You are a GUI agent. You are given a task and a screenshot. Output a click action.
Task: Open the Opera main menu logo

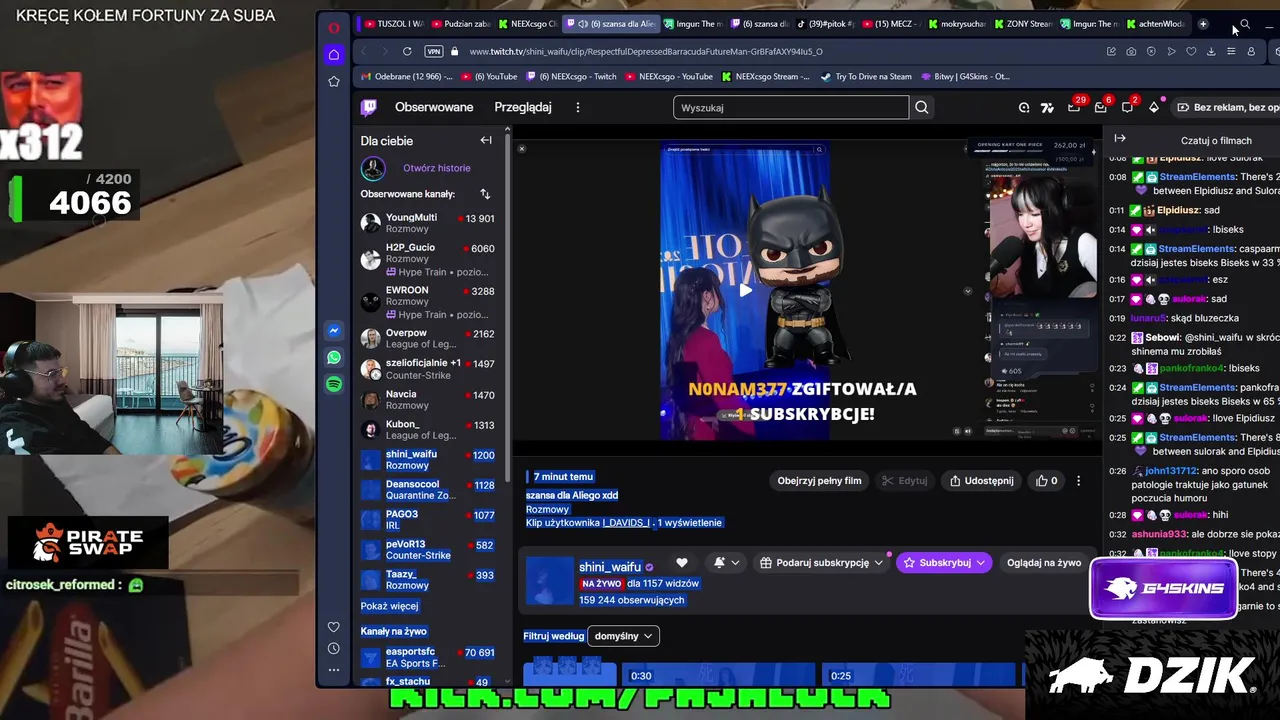334,28
